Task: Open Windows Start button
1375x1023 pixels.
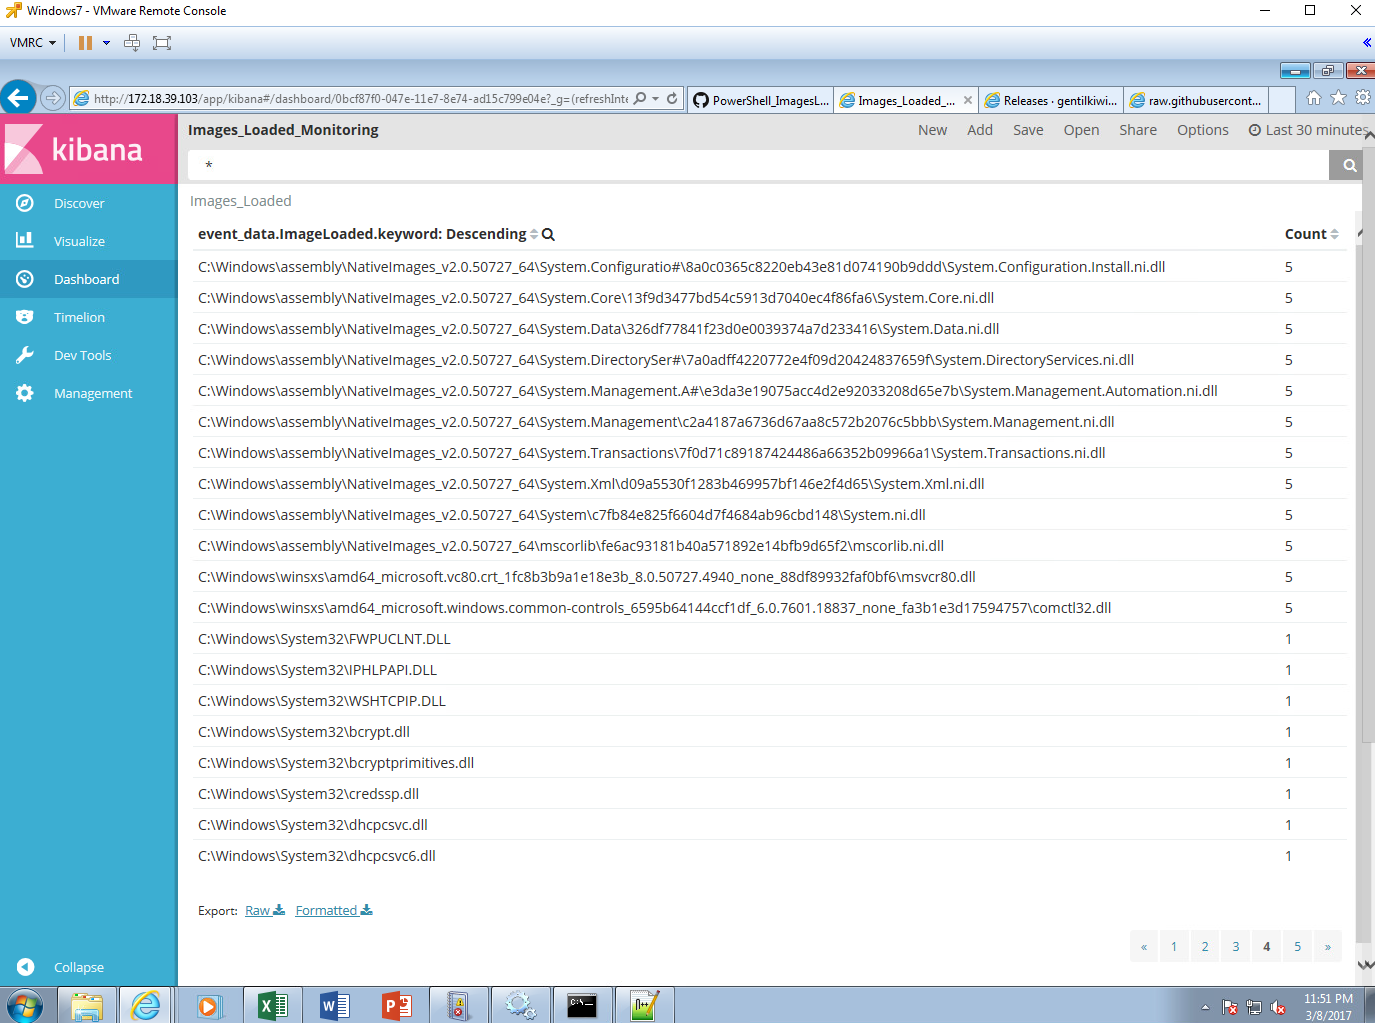Action: click(24, 1005)
